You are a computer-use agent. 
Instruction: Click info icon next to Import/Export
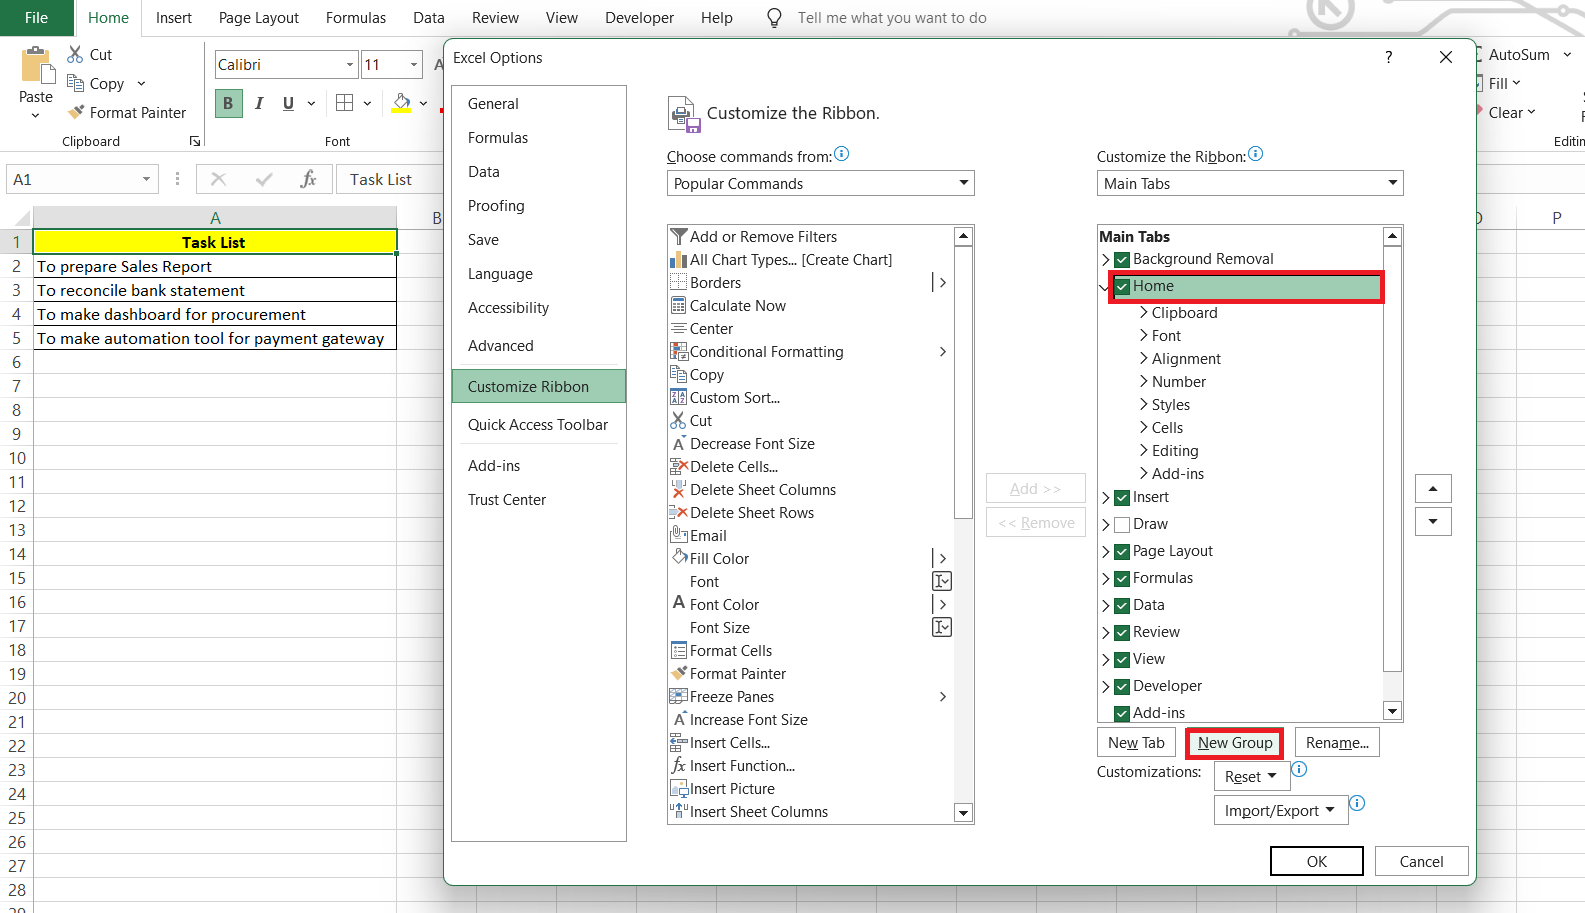tap(1357, 803)
